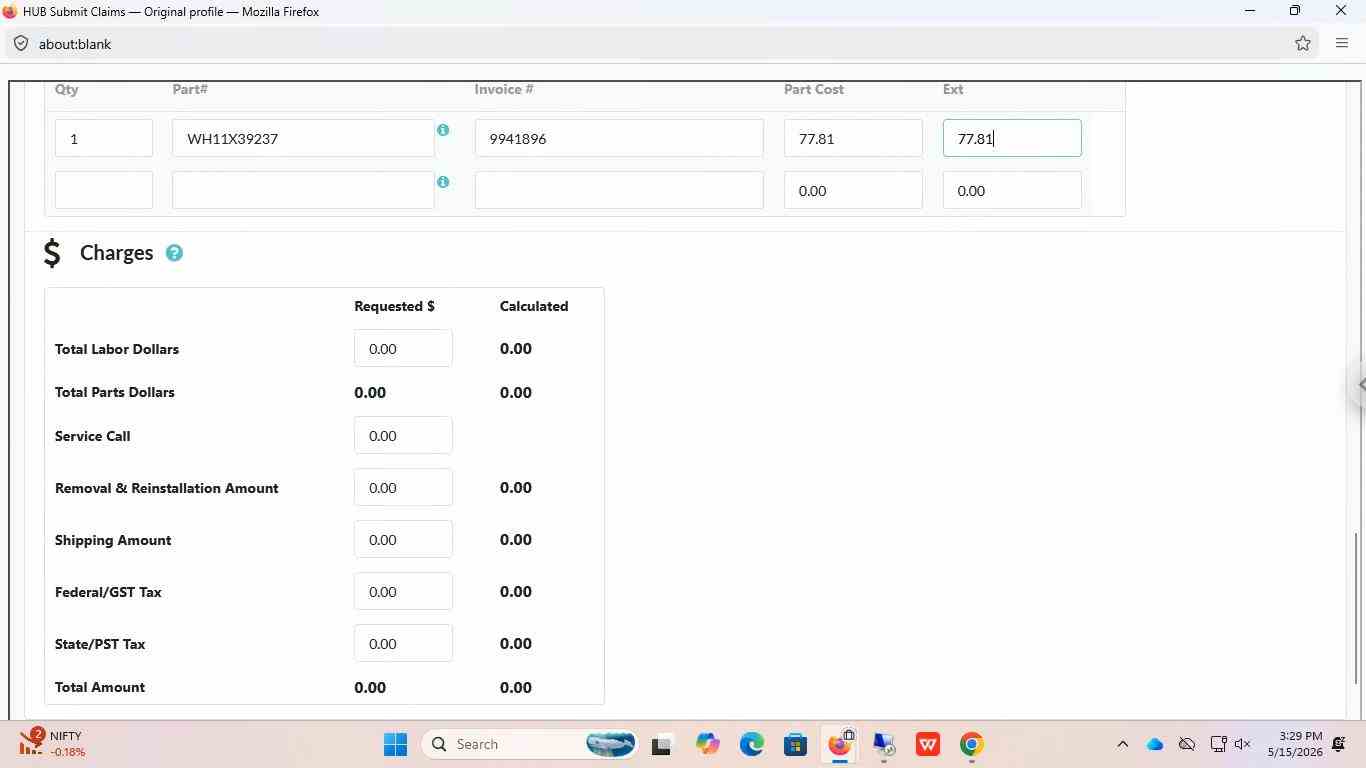Click Service Call amount field

pyautogui.click(x=403, y=435)
